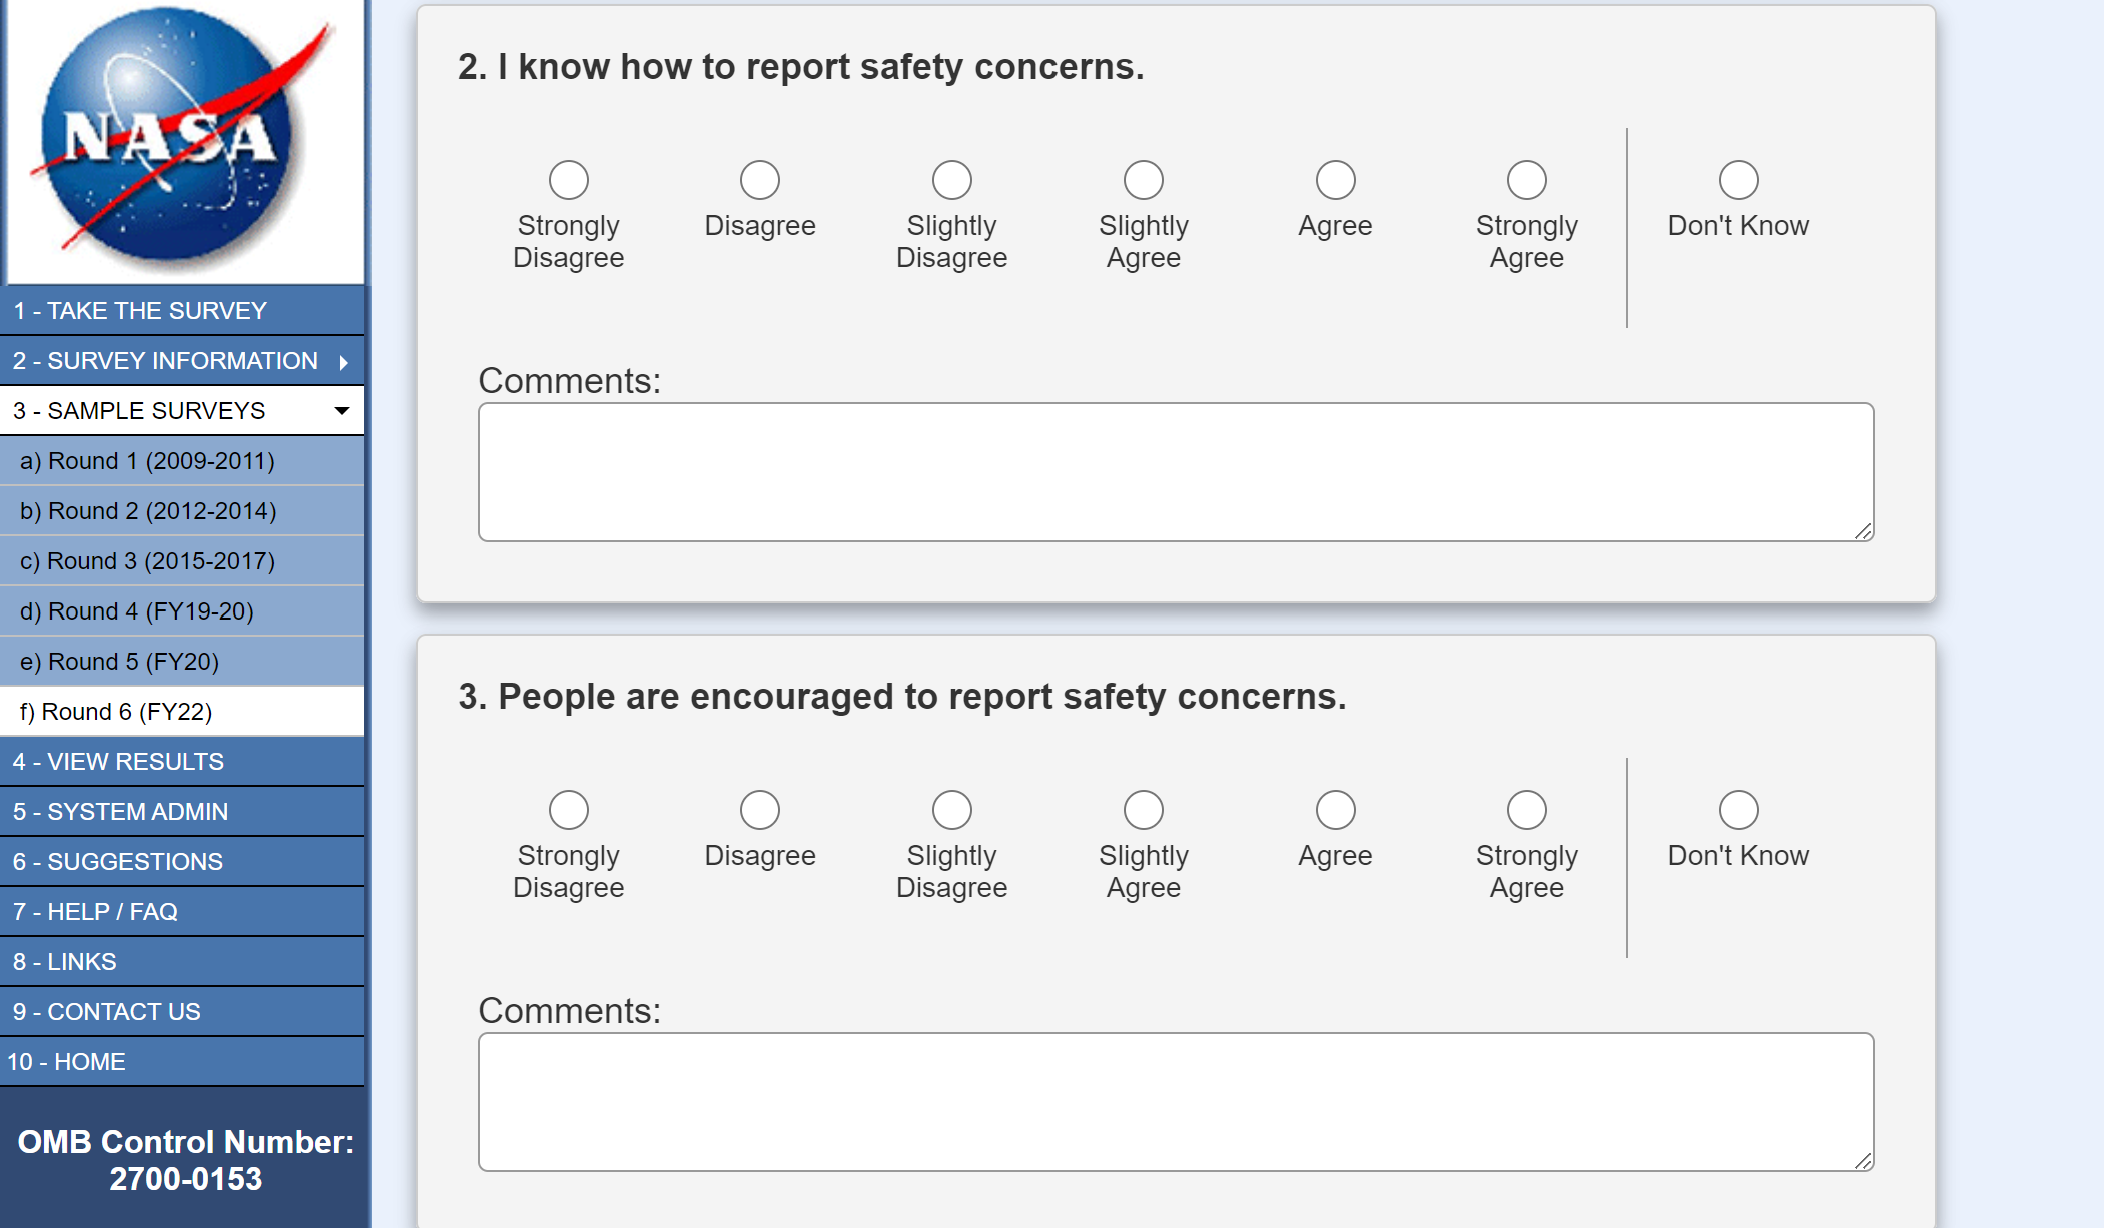Select Strongly Disagree for question 2
The image size is (2104, 1228).
tap(569, 181)
